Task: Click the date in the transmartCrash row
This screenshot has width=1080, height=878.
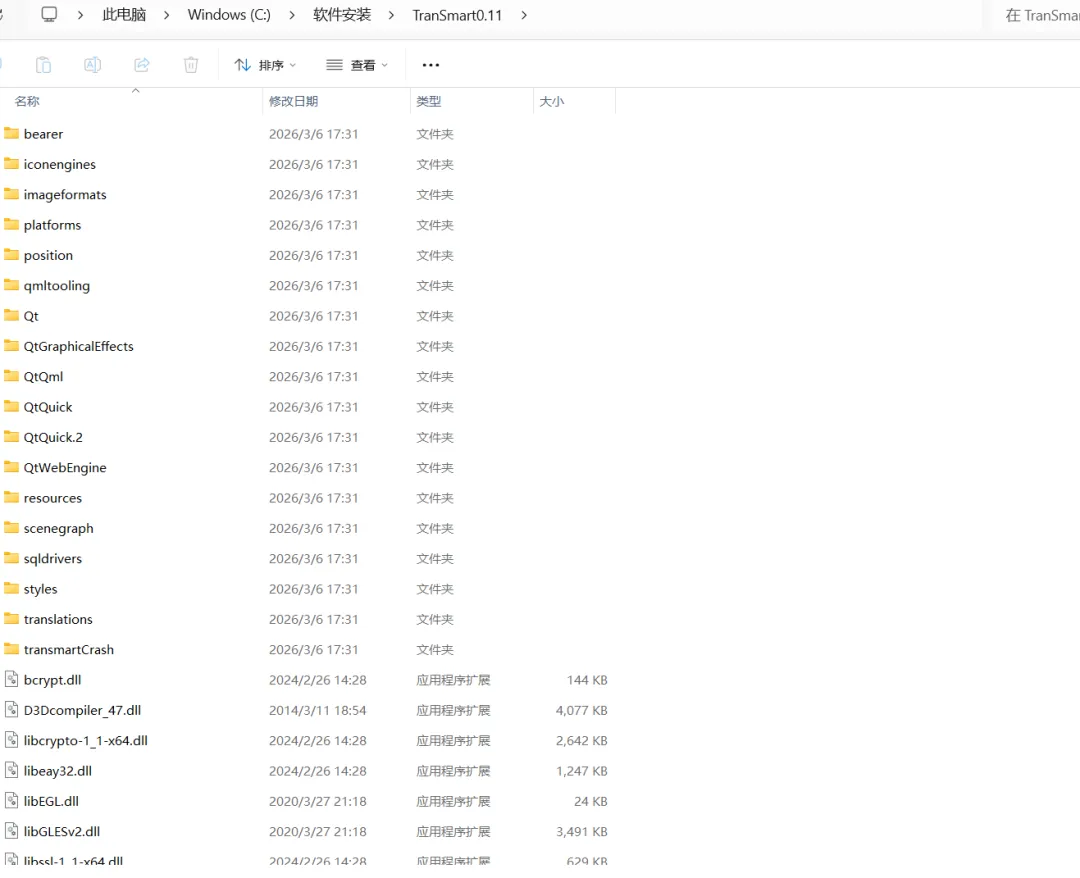Action: [313, 650]
